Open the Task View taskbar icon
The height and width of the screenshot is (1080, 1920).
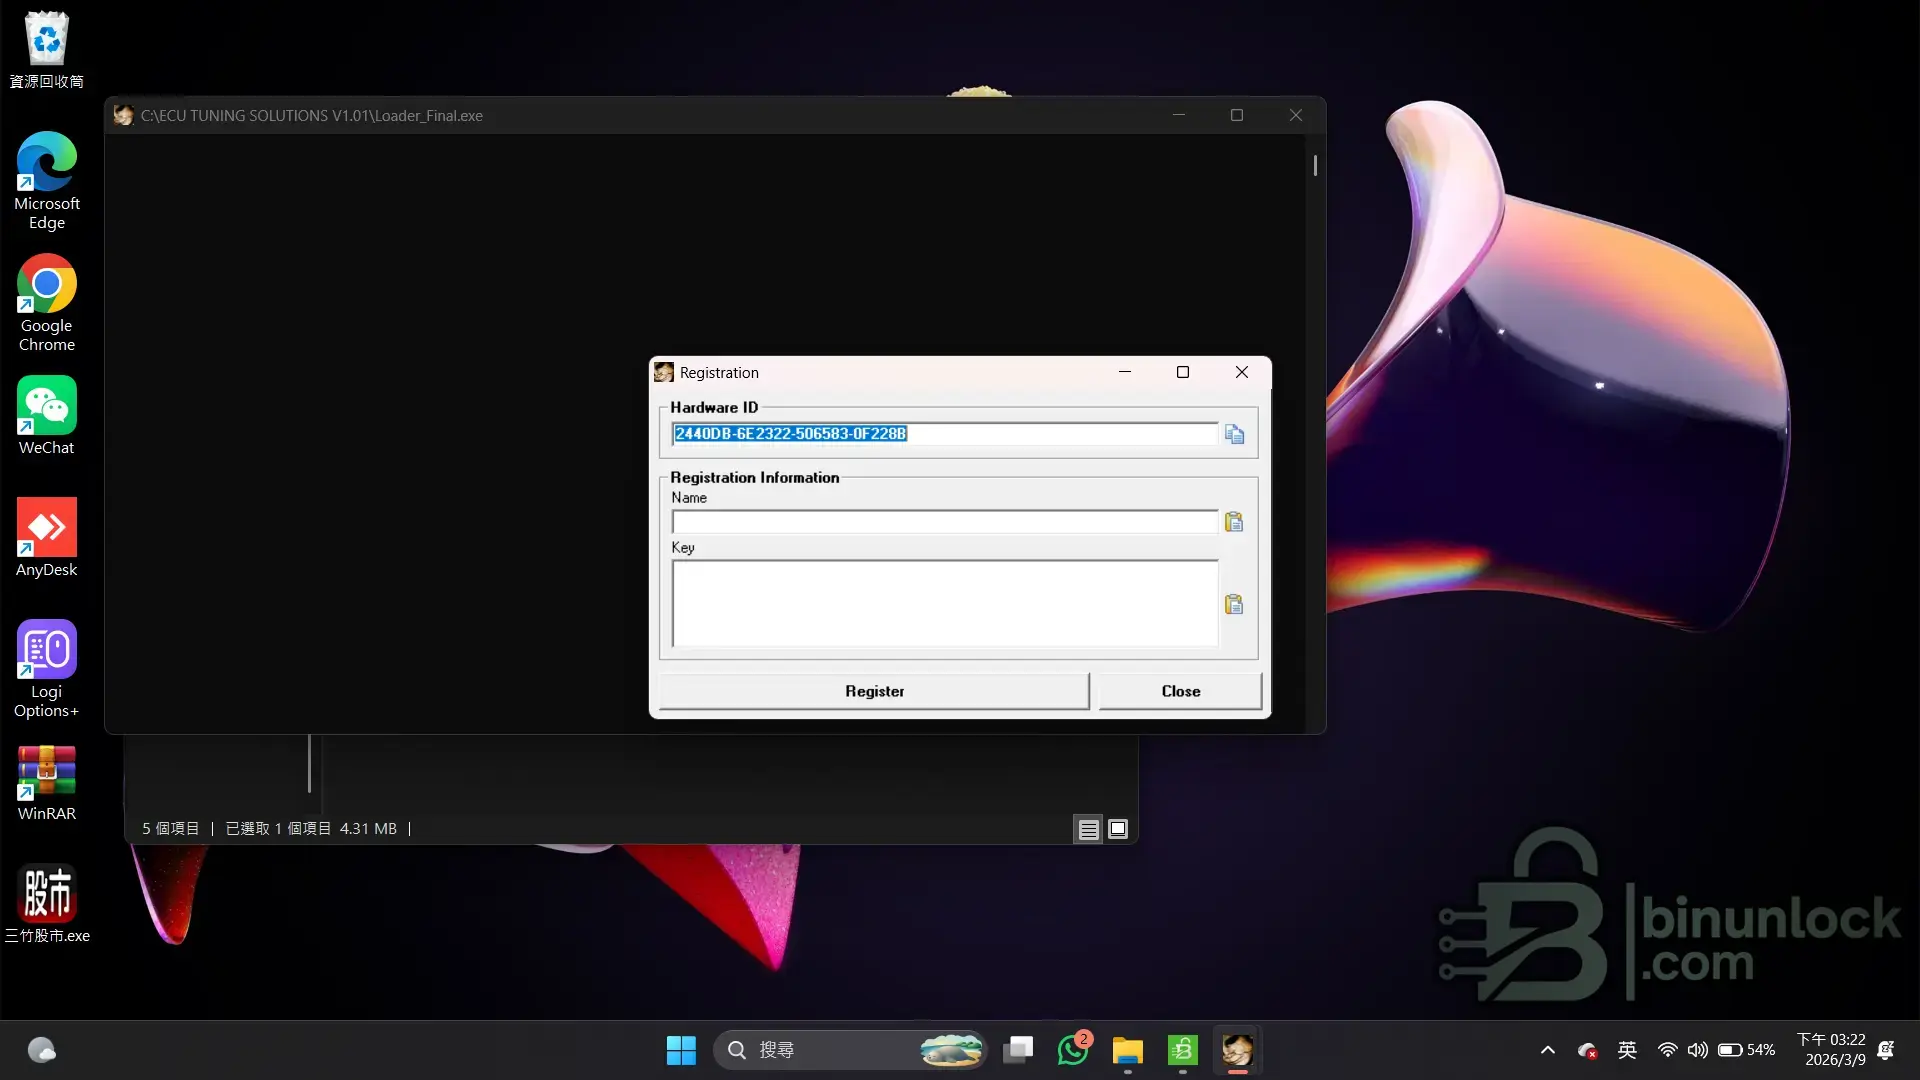pyautogui.click(x=1018, y=1050)
